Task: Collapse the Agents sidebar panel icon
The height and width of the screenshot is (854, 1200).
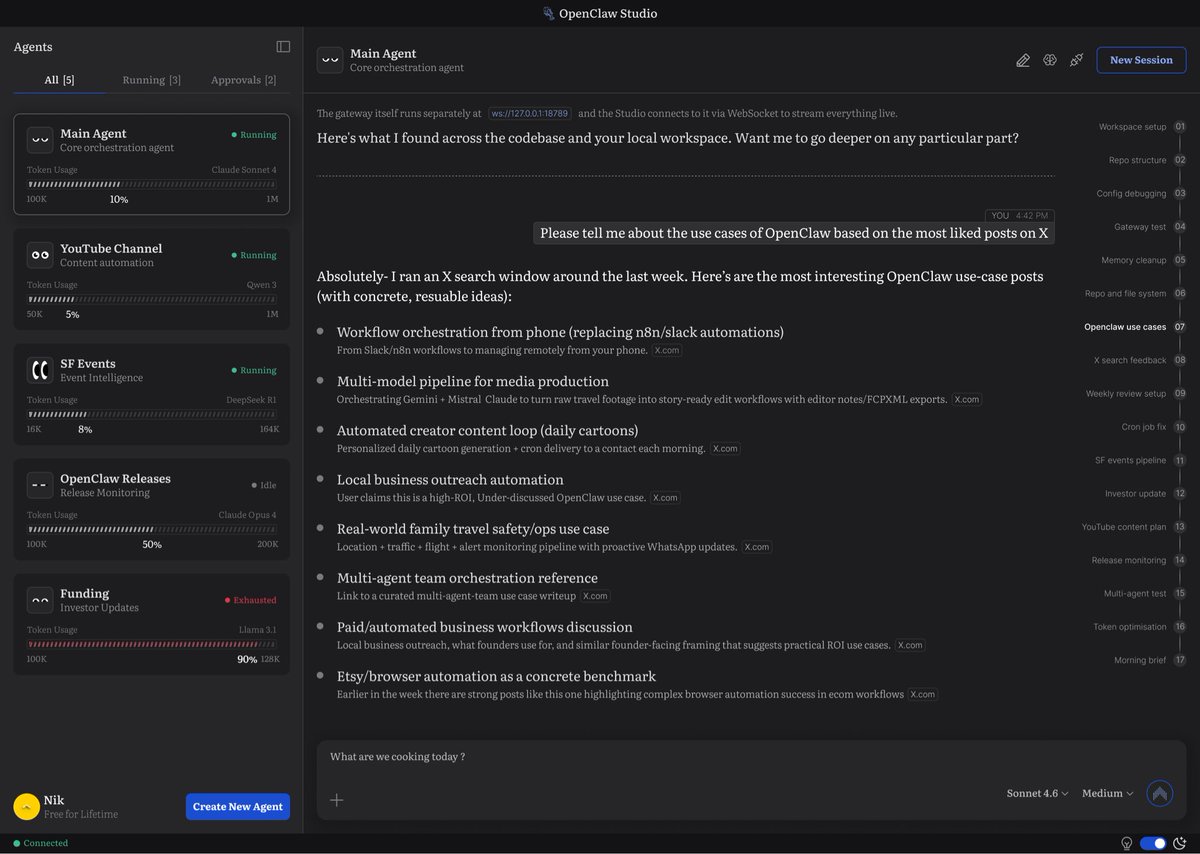Action: click(x=283, y=47)
